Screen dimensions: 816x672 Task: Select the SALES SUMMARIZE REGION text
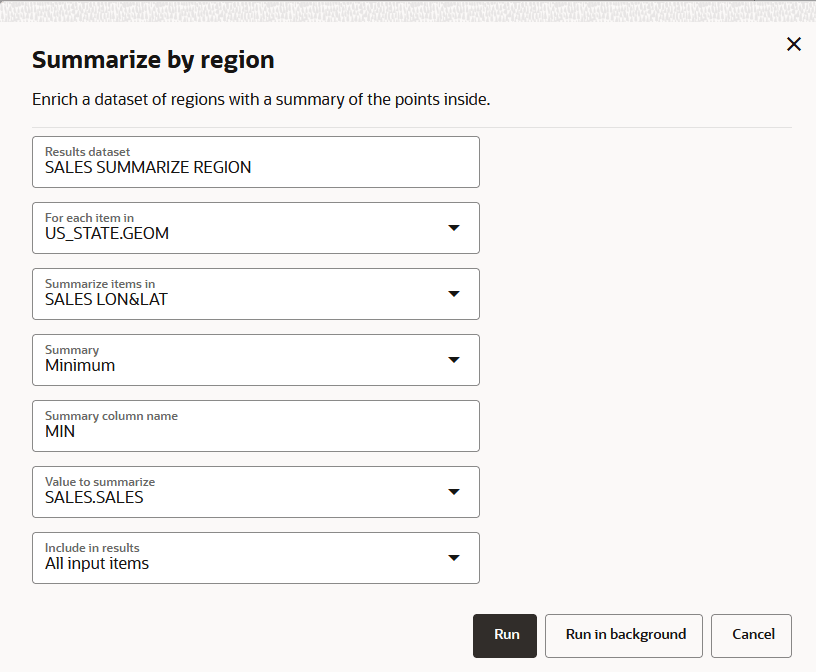coord(147,167)
